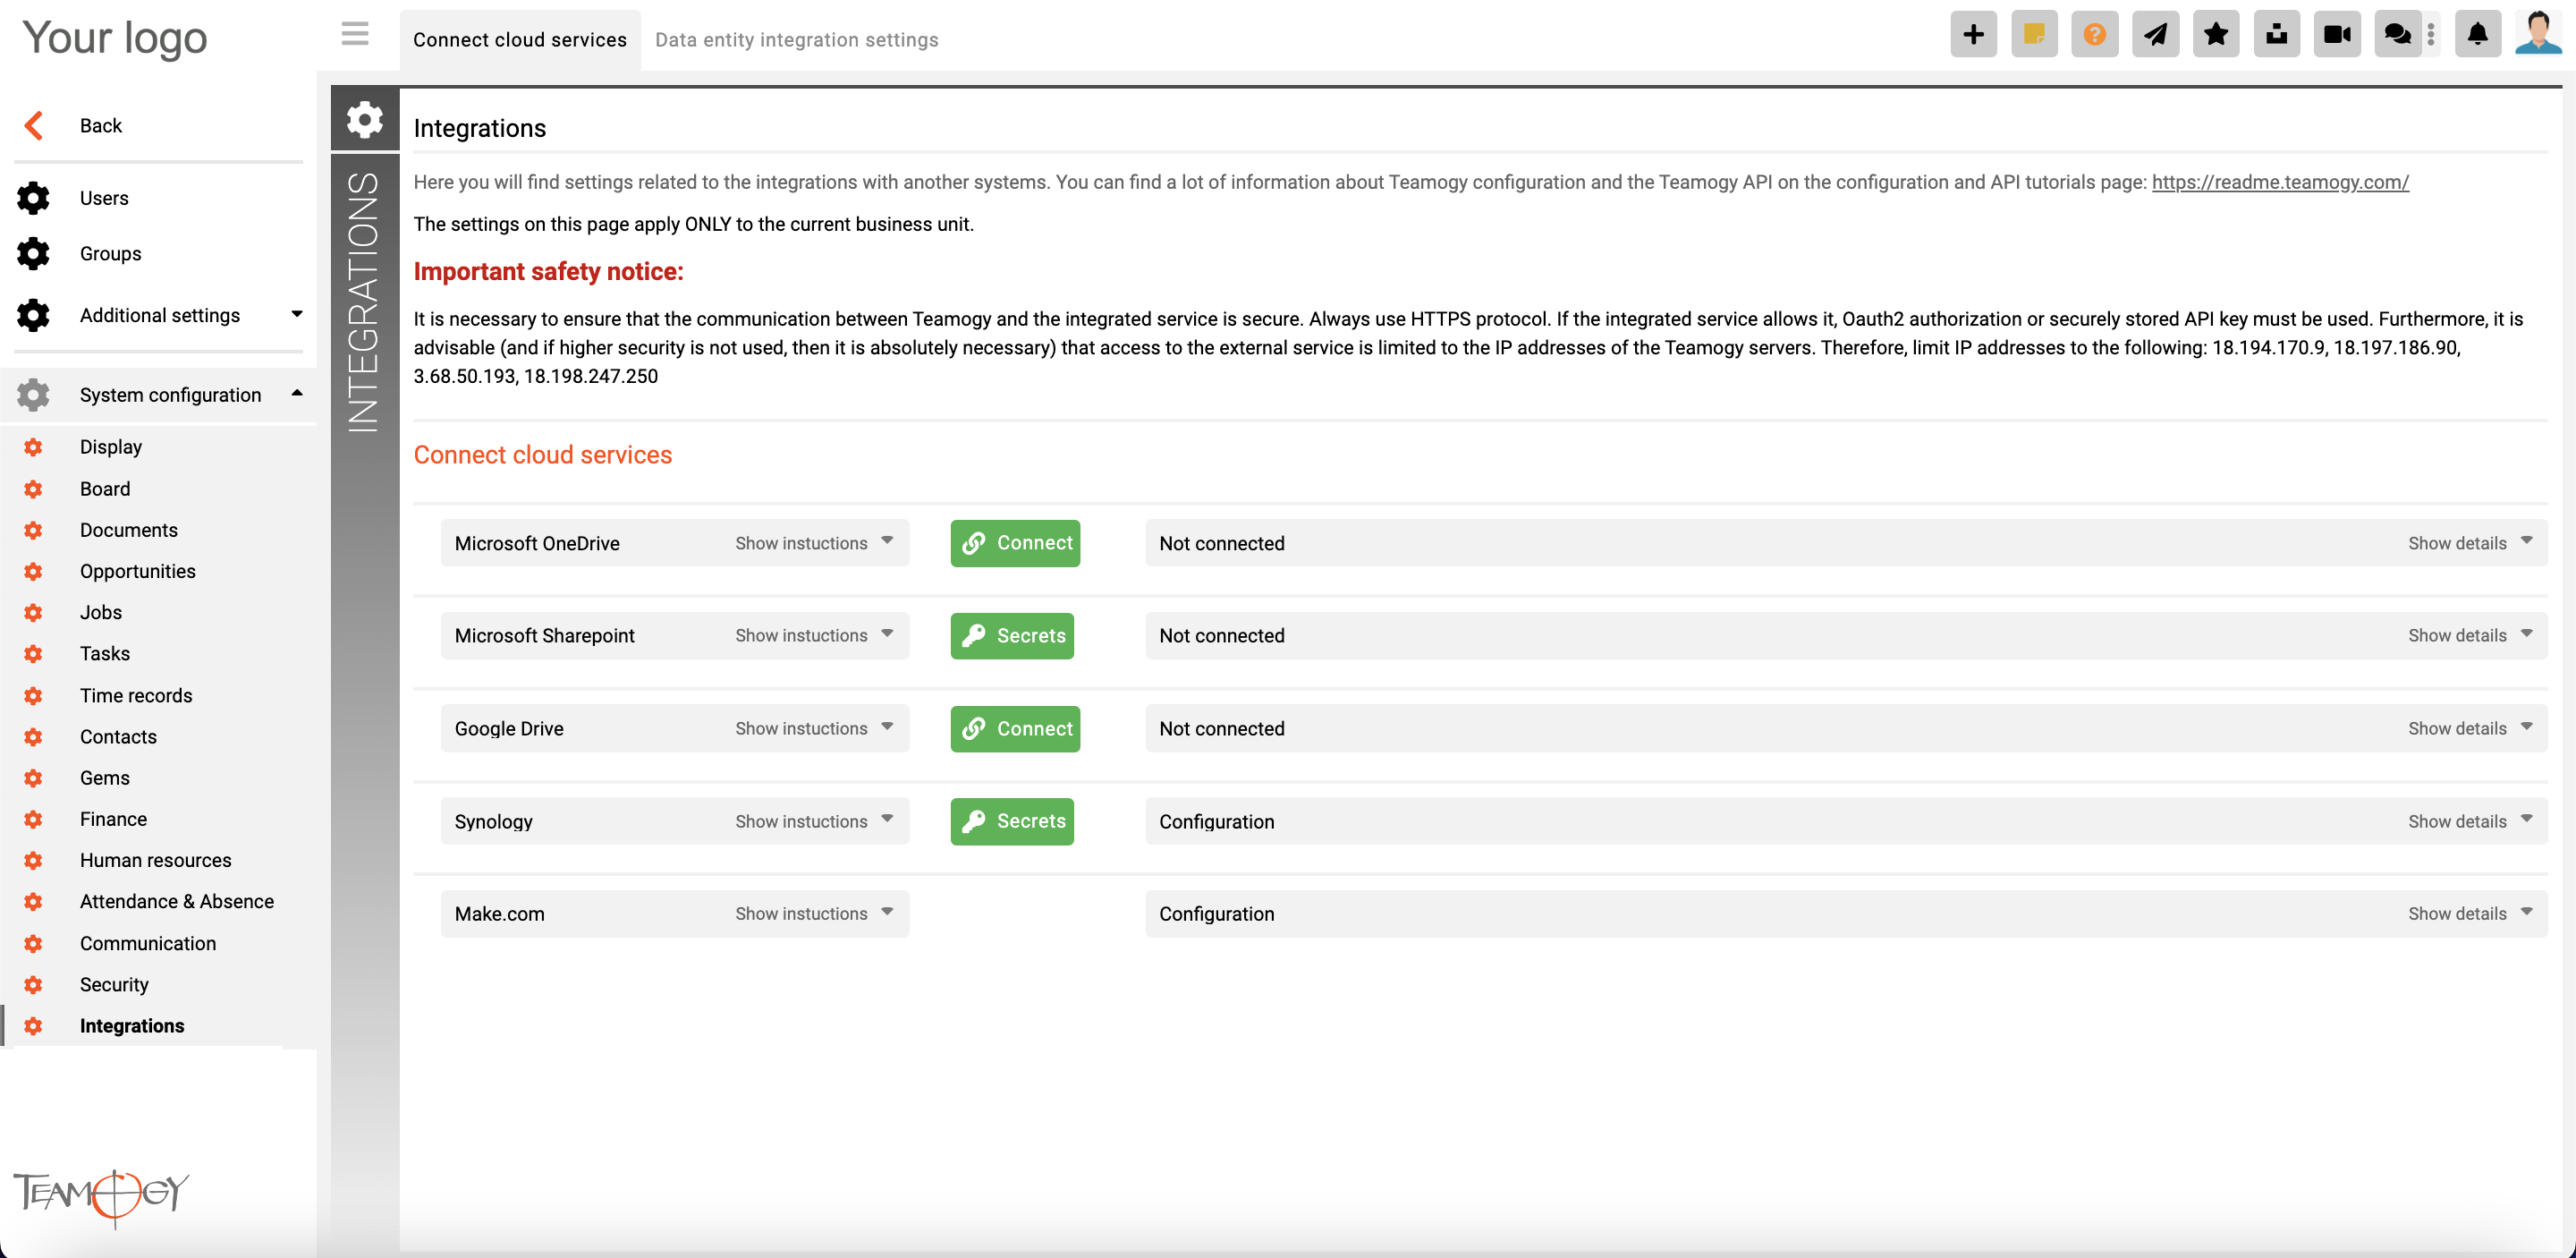Screen dimensions: 2576x1258
Task: Click the gear icon next to Users
Action: tap(33, 198)
